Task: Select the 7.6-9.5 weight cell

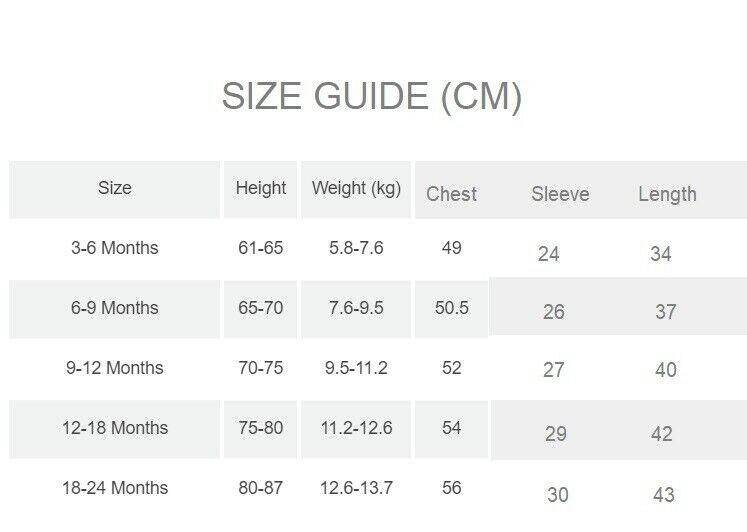Action: [356, 308]
